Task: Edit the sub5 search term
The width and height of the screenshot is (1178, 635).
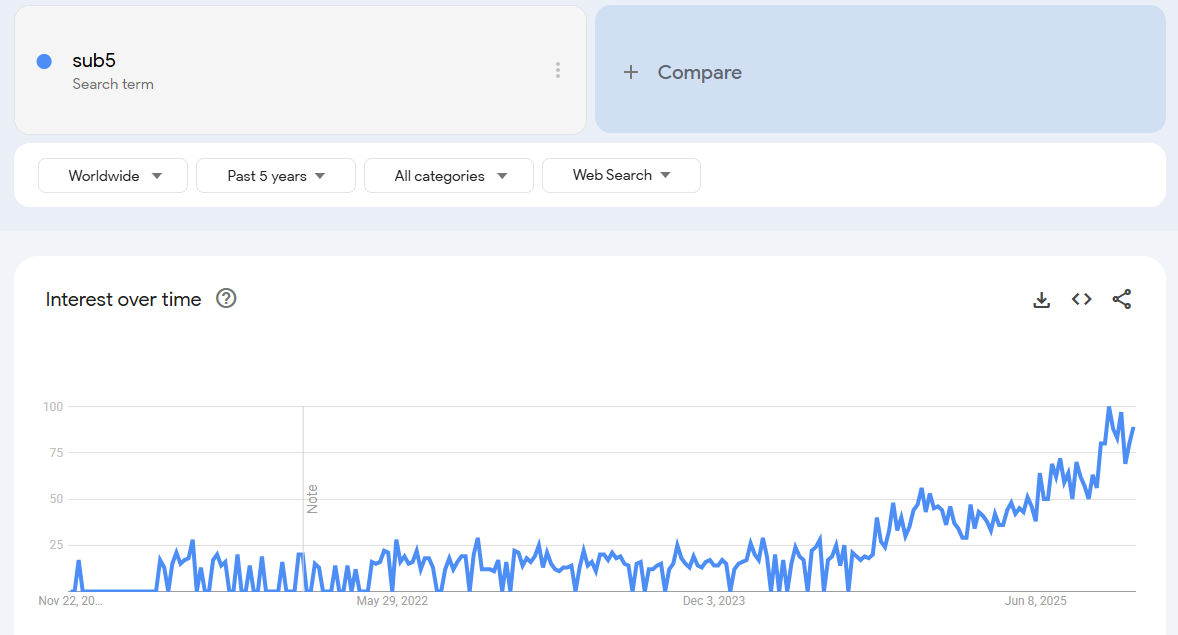Action: 94,60
